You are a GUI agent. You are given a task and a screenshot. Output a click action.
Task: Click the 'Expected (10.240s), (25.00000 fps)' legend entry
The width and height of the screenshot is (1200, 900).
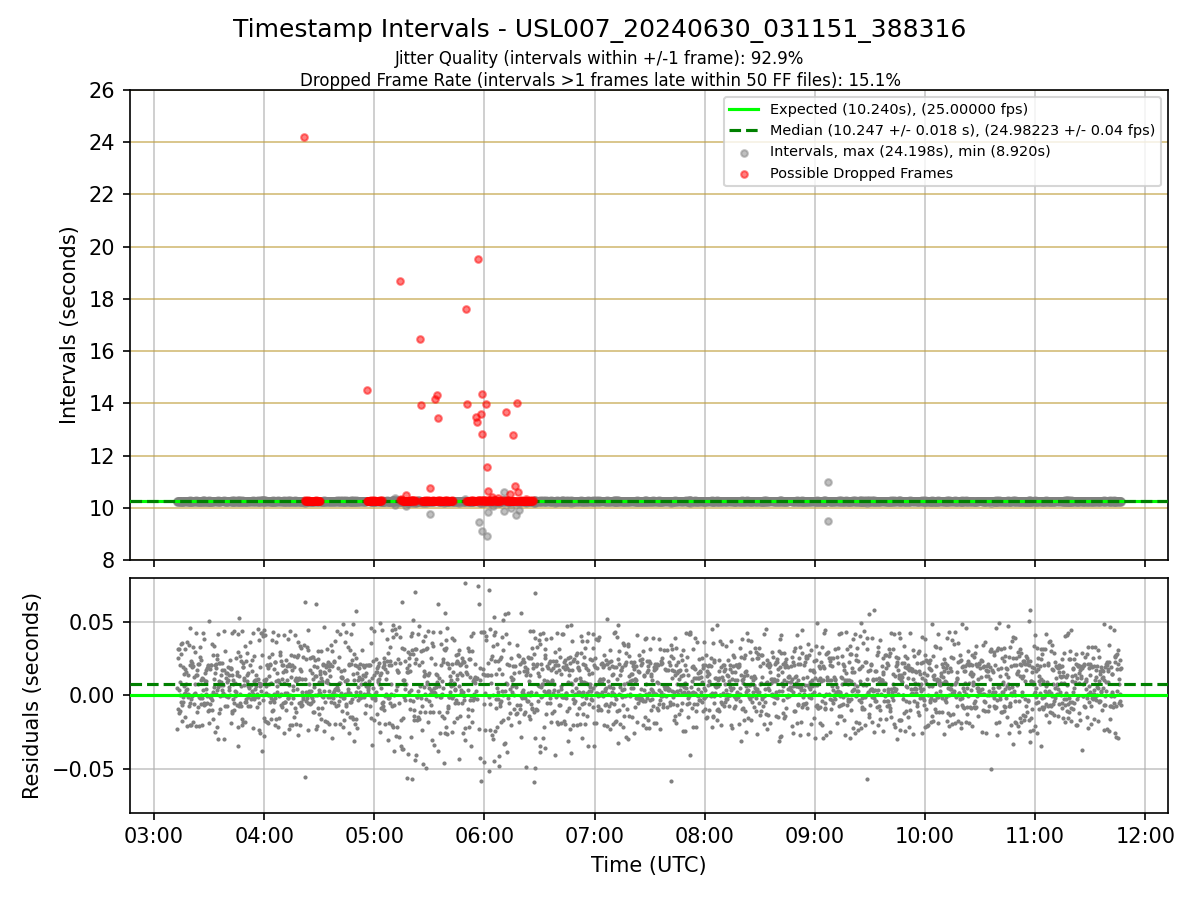click(898, 109)
